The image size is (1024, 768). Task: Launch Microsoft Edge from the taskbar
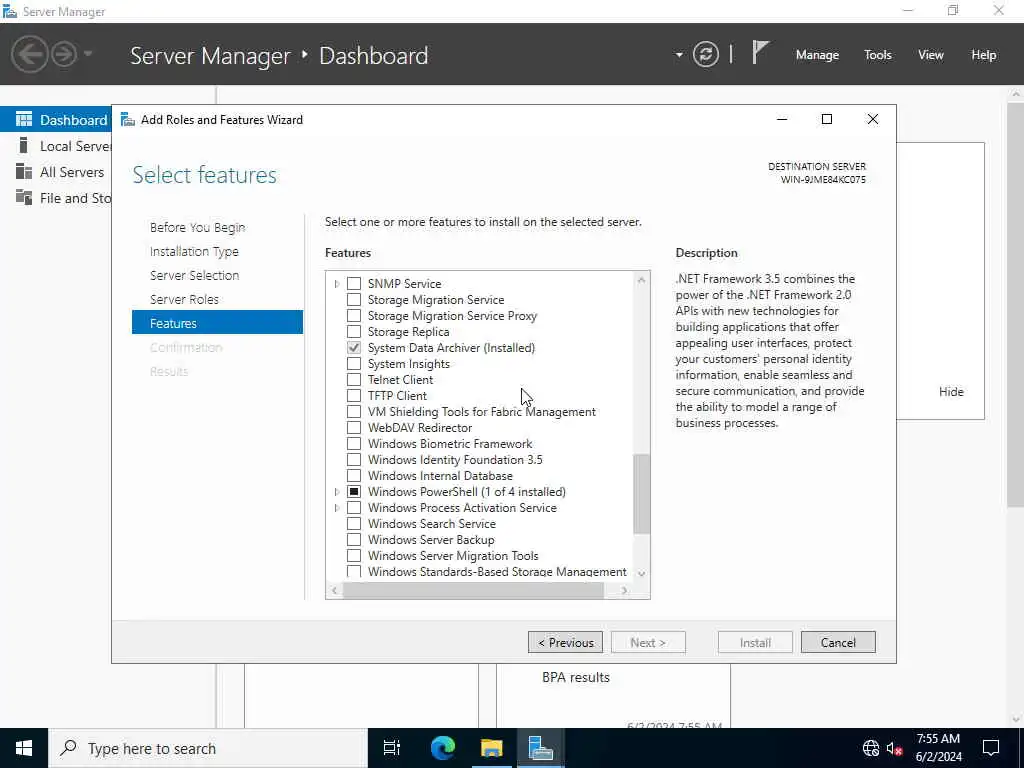[x=442, y=748]
